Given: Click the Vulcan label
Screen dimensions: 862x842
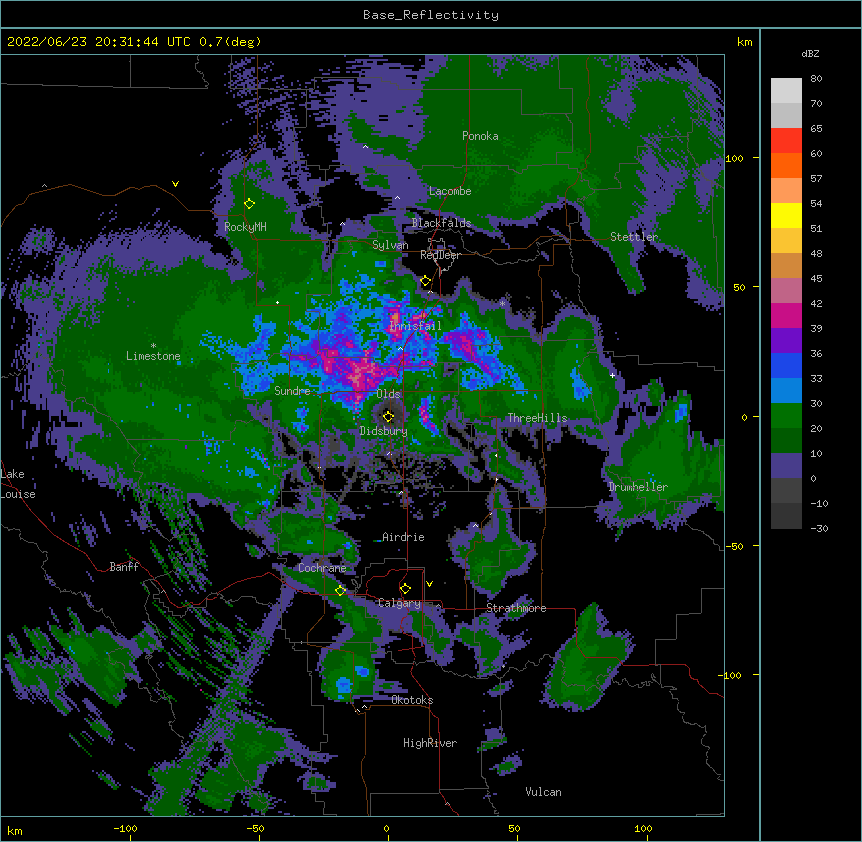Looking at the screenshot, I should [543, 792].
